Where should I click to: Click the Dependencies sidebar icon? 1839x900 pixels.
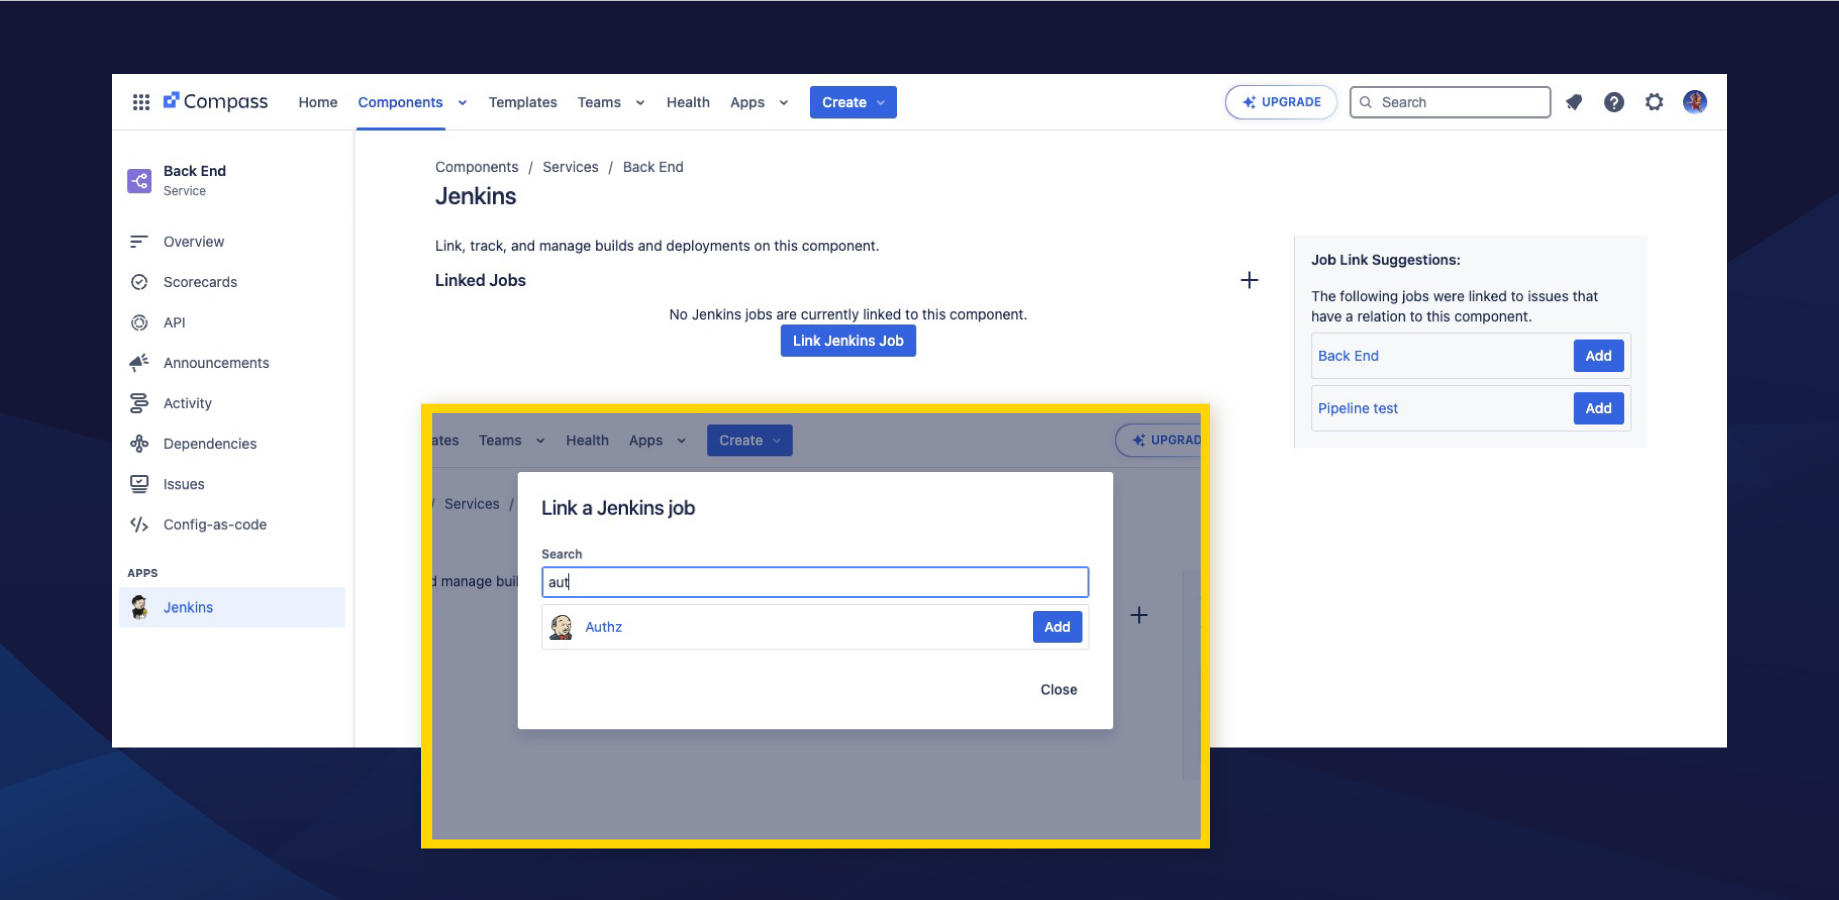[x=139, y=444]
